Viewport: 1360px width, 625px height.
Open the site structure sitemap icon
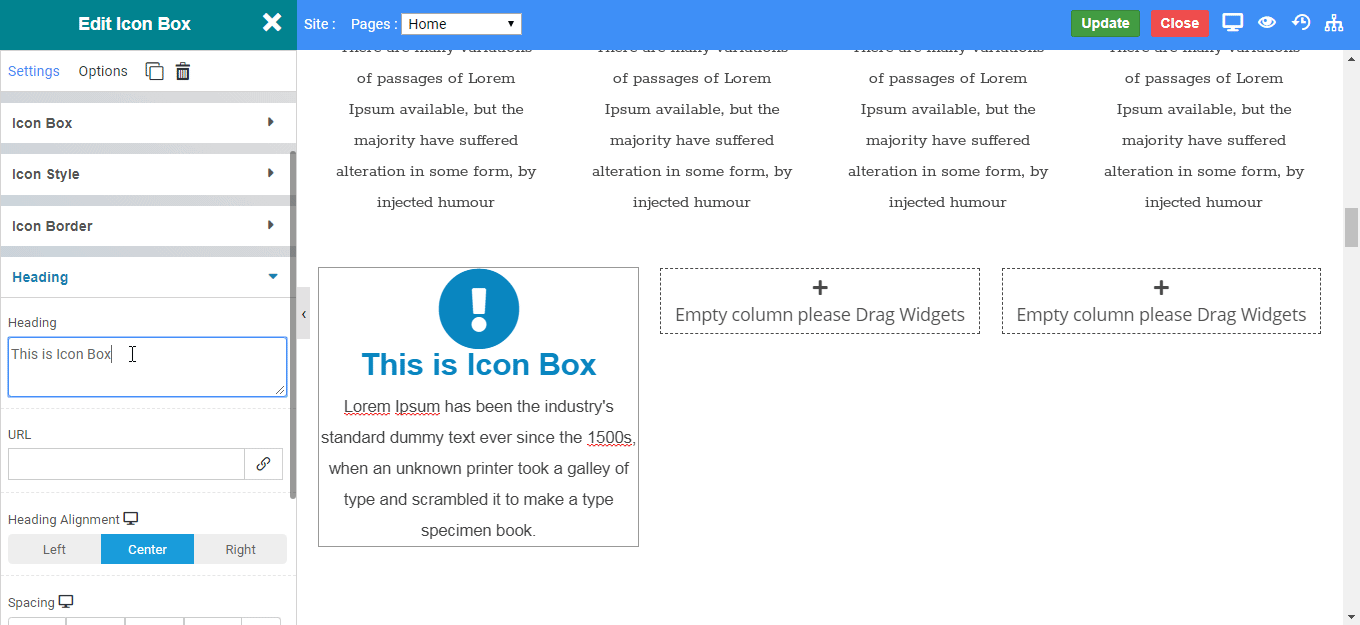[1334, 22]
